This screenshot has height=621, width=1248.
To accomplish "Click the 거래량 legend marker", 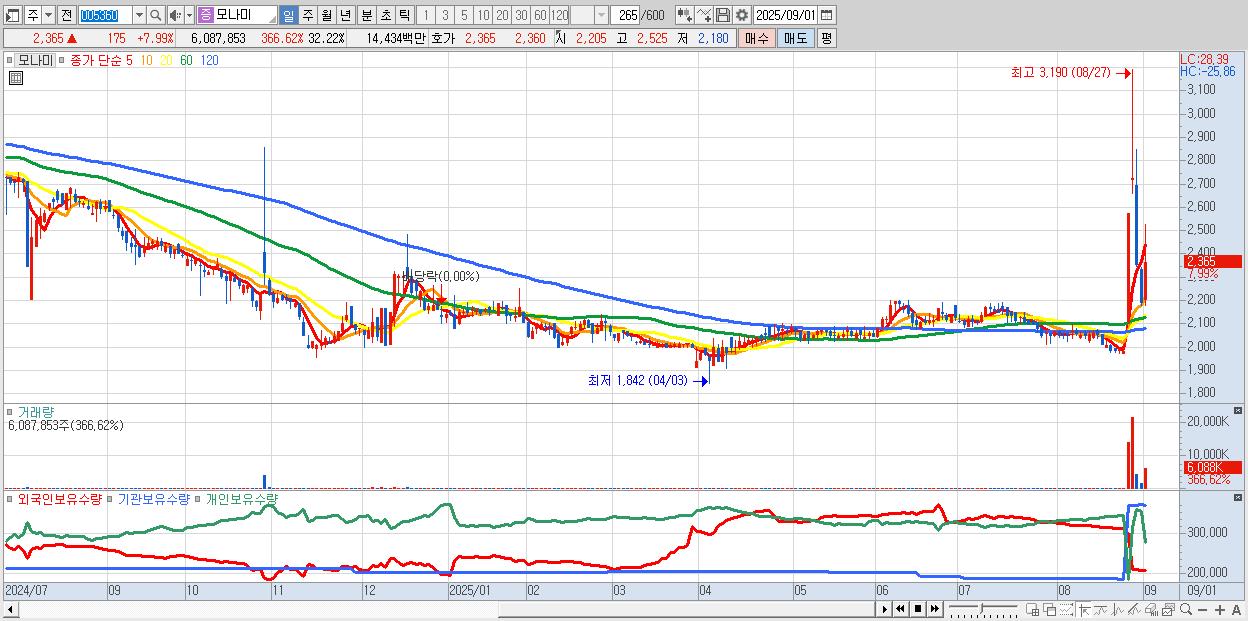I will (x=10, y=412).
